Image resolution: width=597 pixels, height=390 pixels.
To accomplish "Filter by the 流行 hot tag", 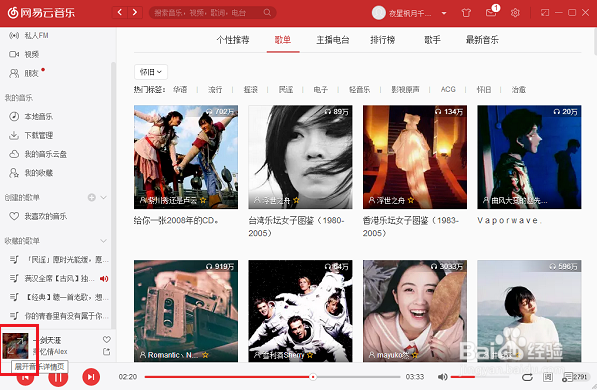I will click(215, 90).
